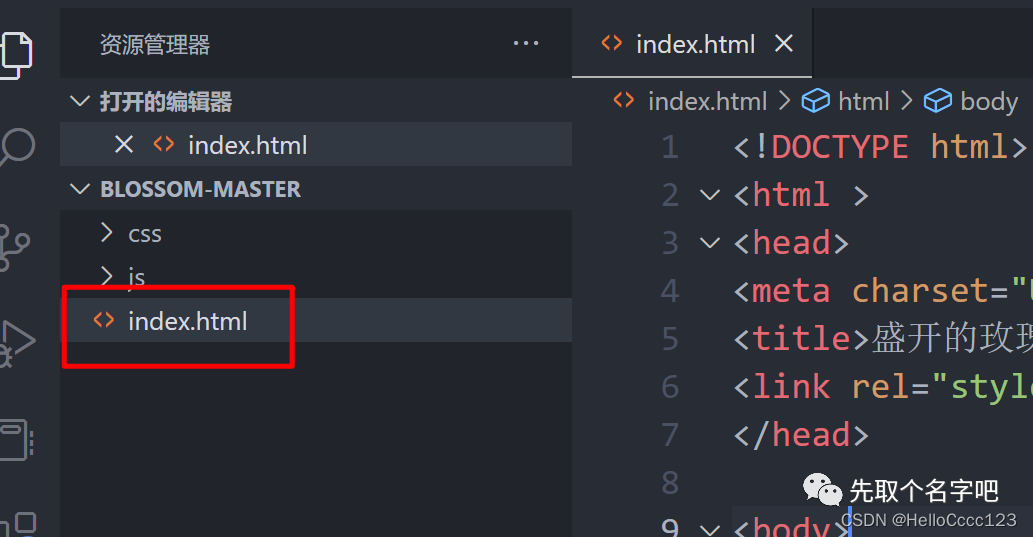Fold the html tag on line 2
Image resolution: width=1033 pixels, height=537 pixels.
[710, 195]
